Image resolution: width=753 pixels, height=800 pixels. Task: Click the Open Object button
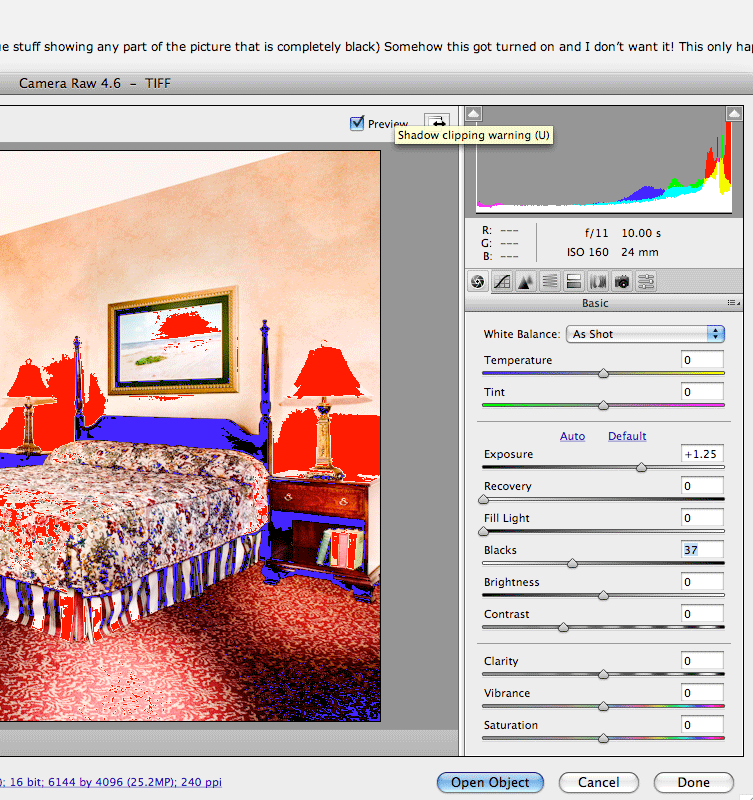pos(490,783)
